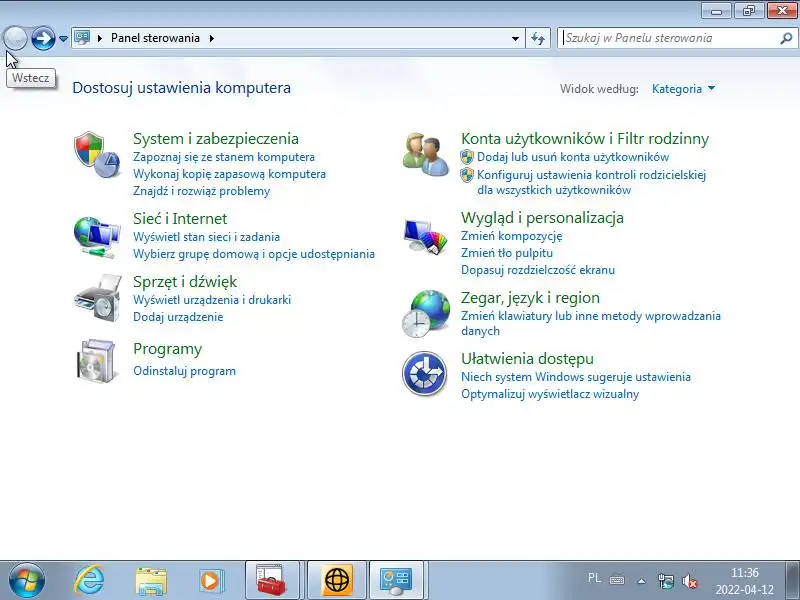This screenshot has width=800, height=600.
Task: Click the muted volume tray icon
Action: [690, 581]
